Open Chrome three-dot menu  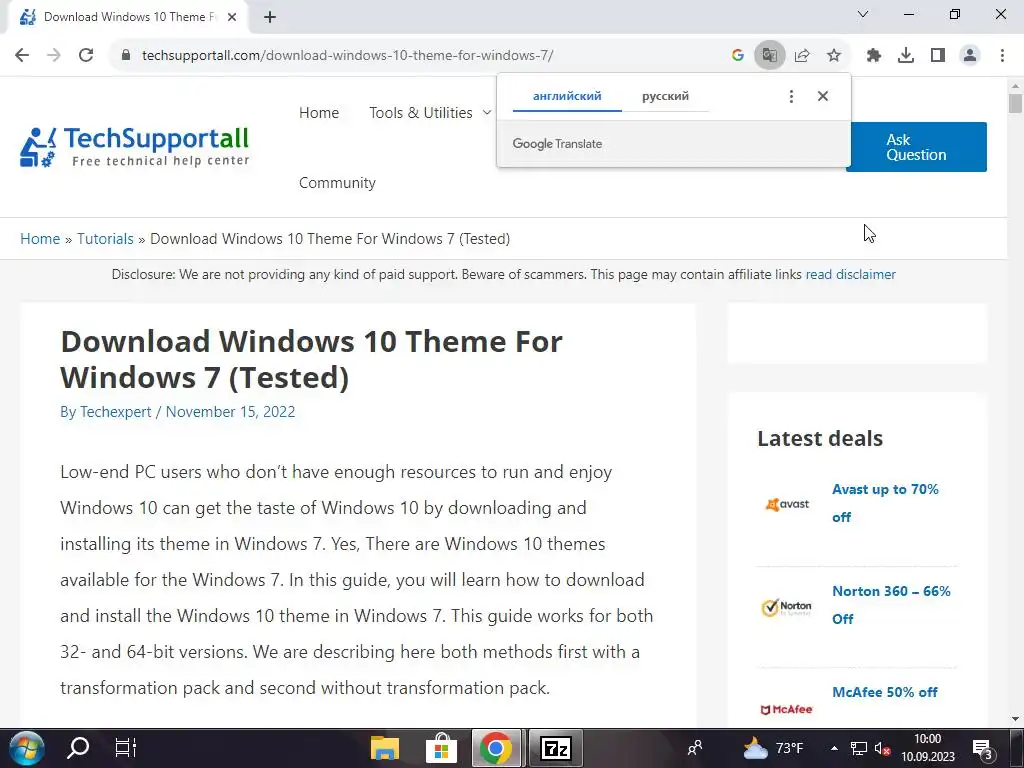click(1002, 56)
